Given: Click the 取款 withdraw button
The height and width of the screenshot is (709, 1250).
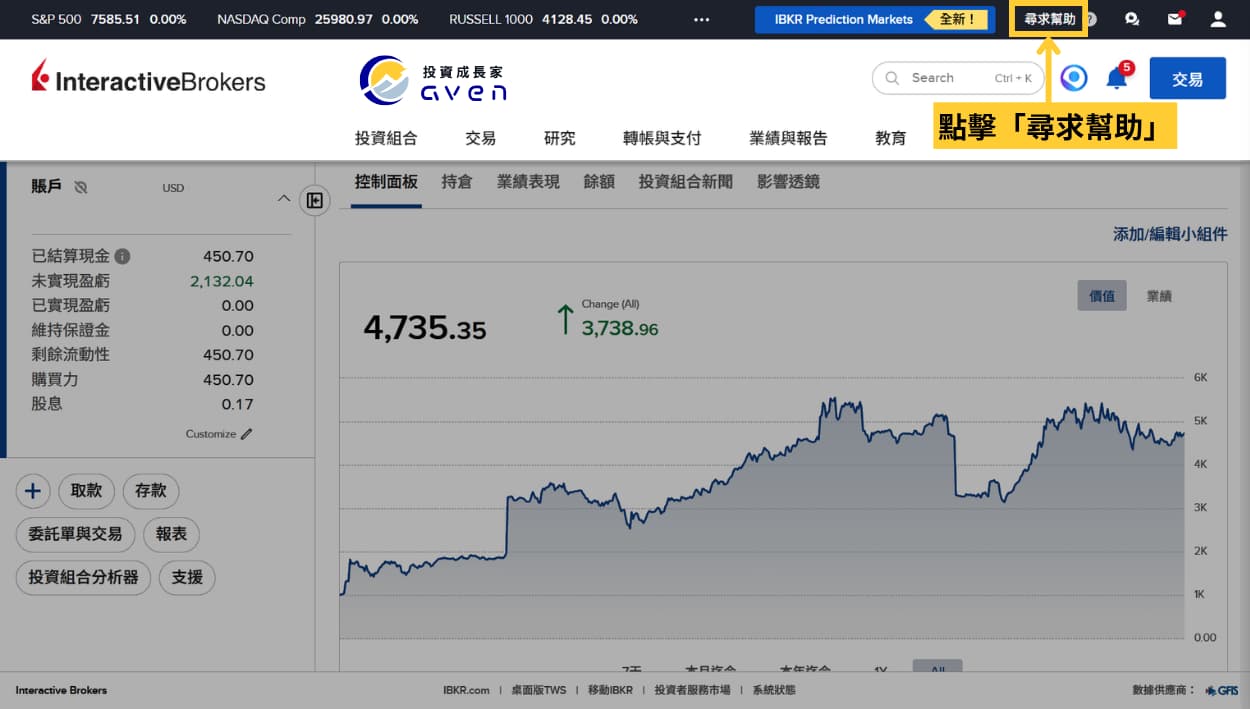Looking at the screenshot, I should (87, 491).
